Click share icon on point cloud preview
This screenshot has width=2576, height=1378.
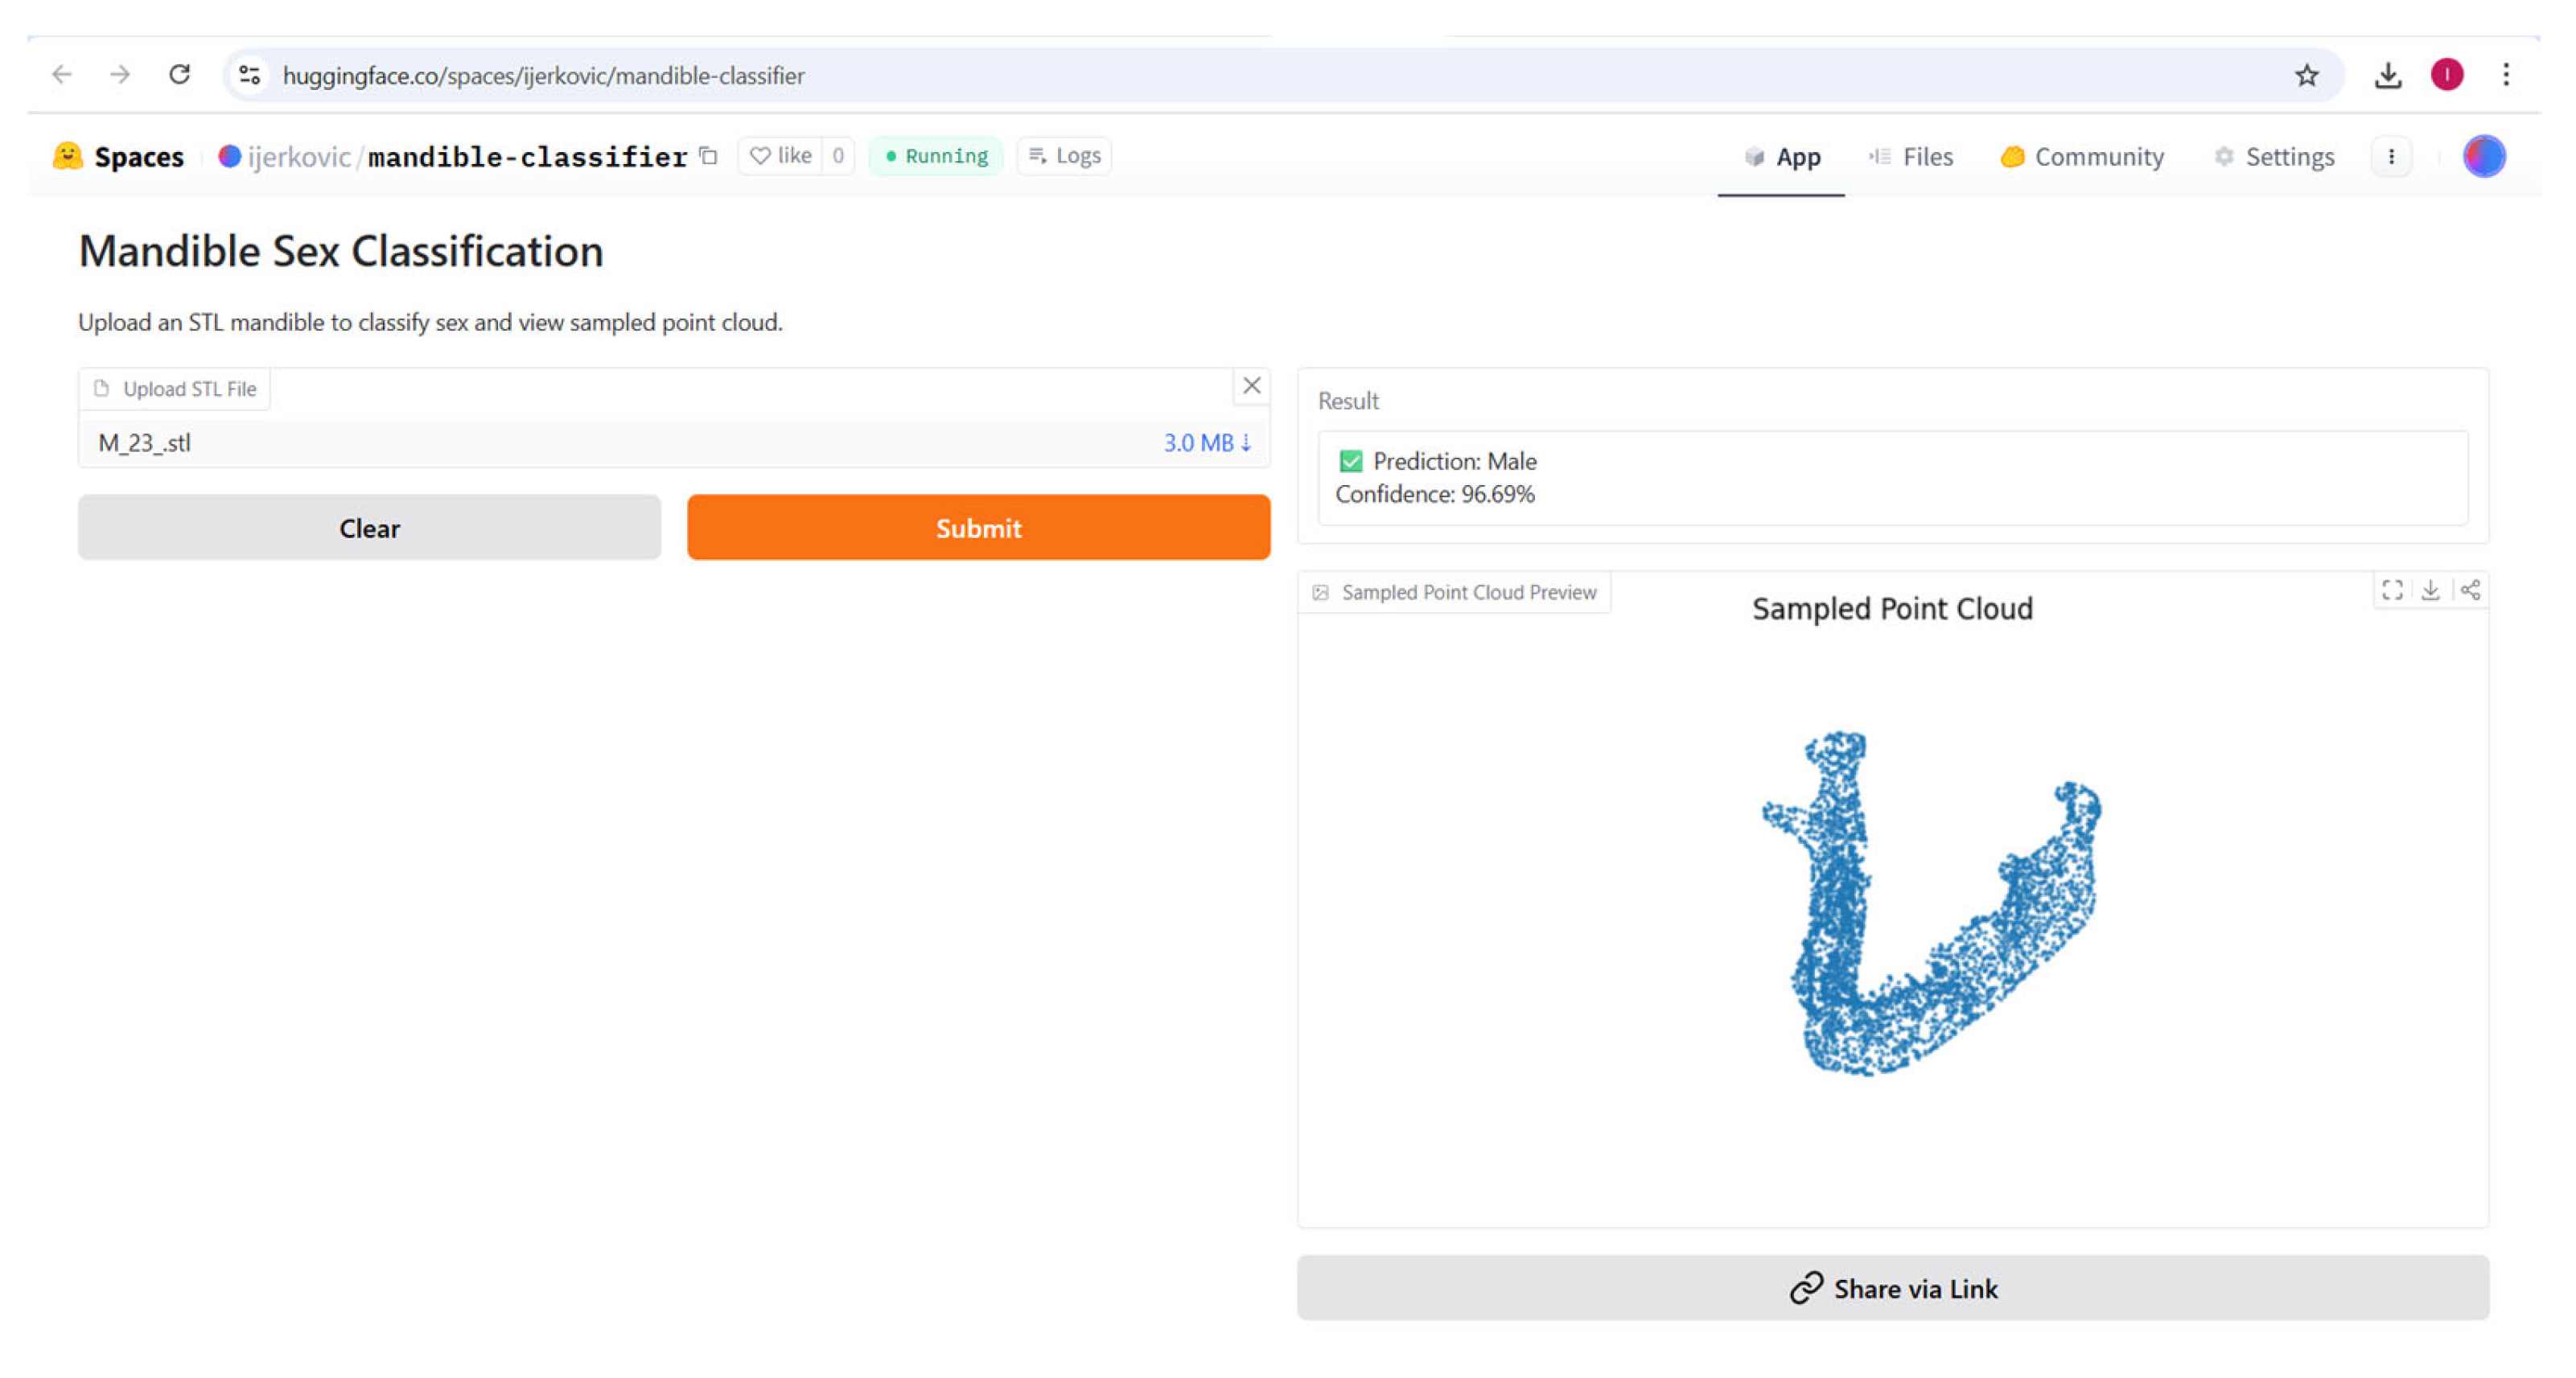click(2470, 590)
